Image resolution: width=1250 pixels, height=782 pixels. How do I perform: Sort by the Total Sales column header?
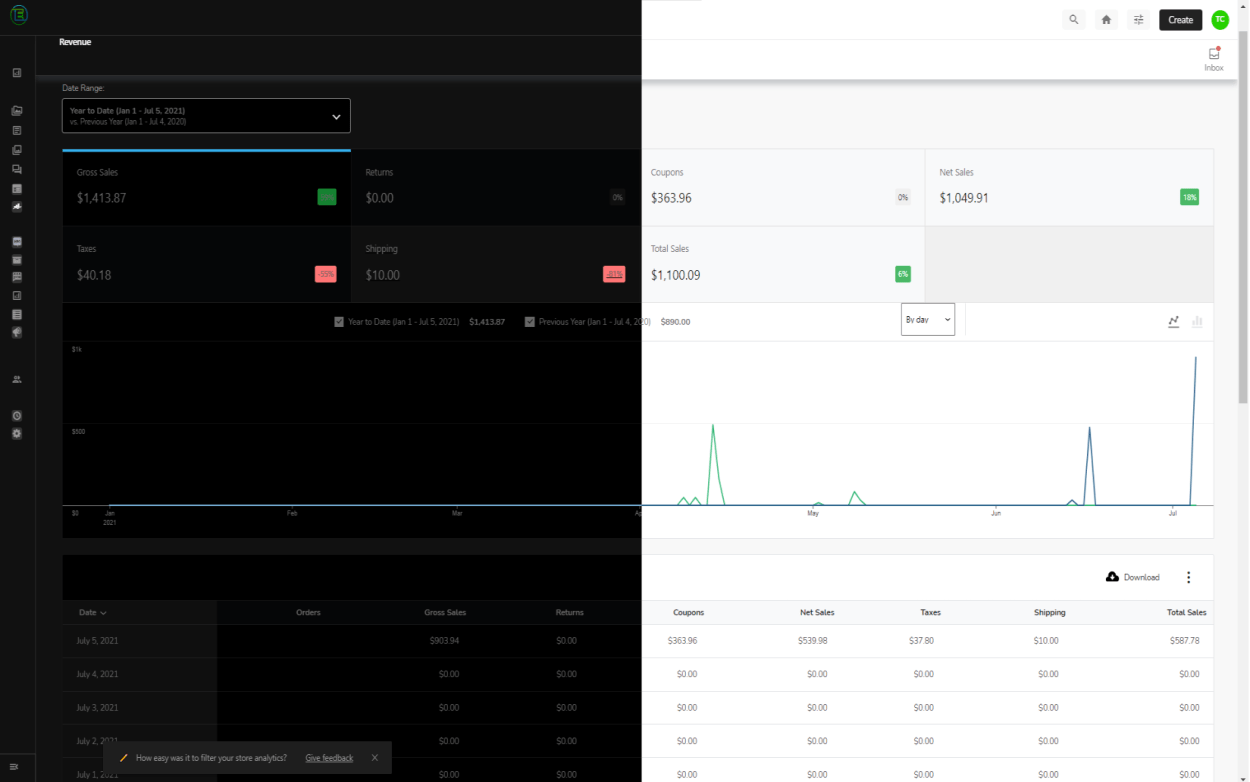click(x=1187, y=612)
